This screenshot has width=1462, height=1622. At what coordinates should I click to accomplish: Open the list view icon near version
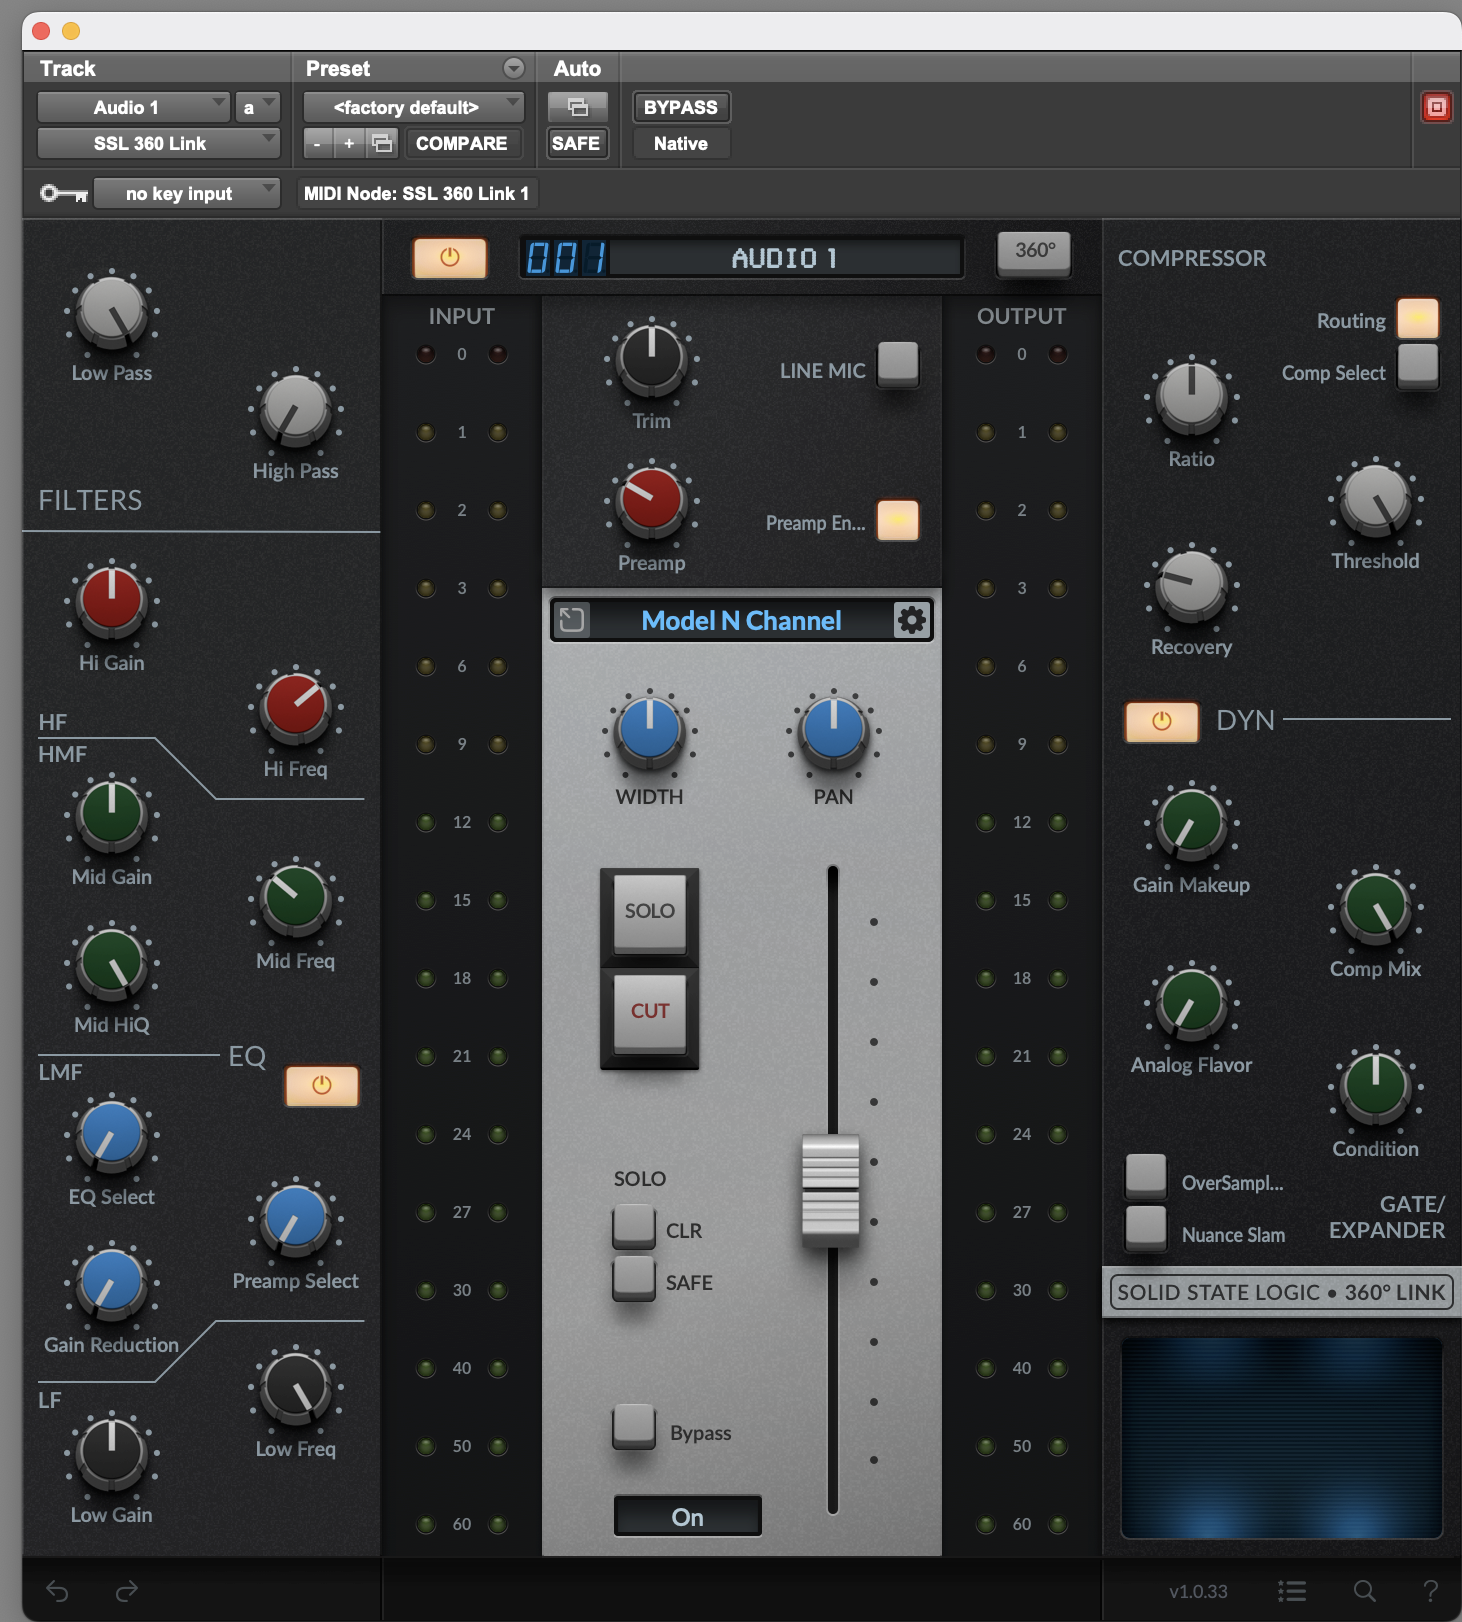tap(1292, 1590)
